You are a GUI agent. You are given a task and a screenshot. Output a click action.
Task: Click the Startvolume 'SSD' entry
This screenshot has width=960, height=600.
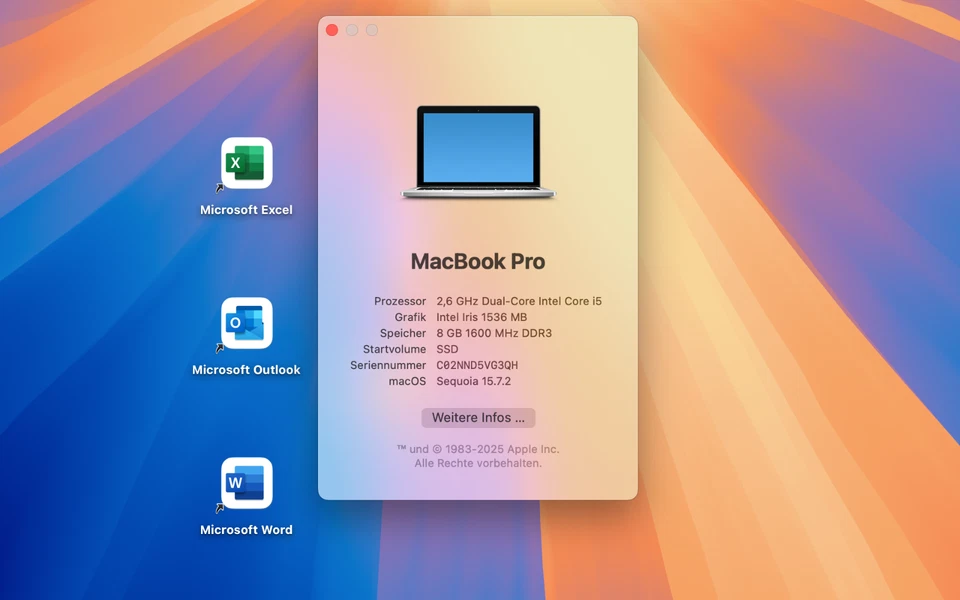(446, 349)
